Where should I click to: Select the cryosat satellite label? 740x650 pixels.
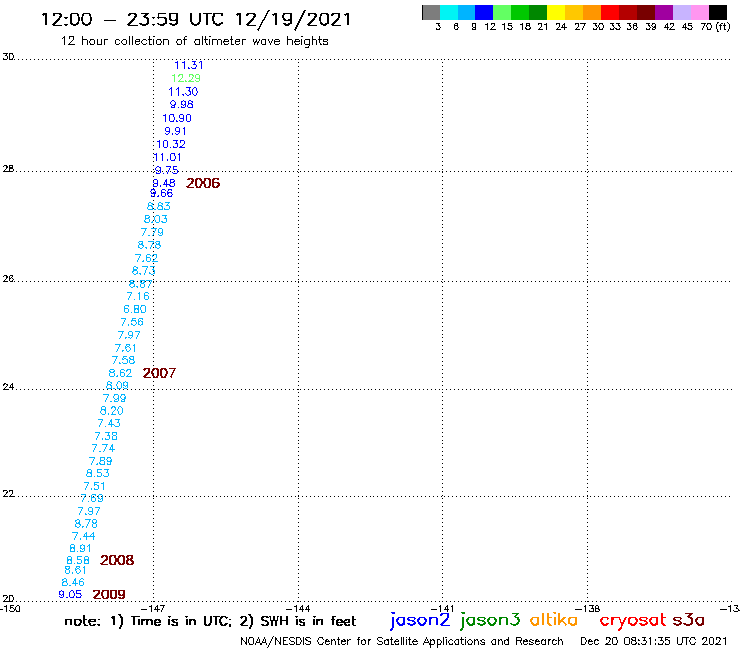click(x=632, y=621)
